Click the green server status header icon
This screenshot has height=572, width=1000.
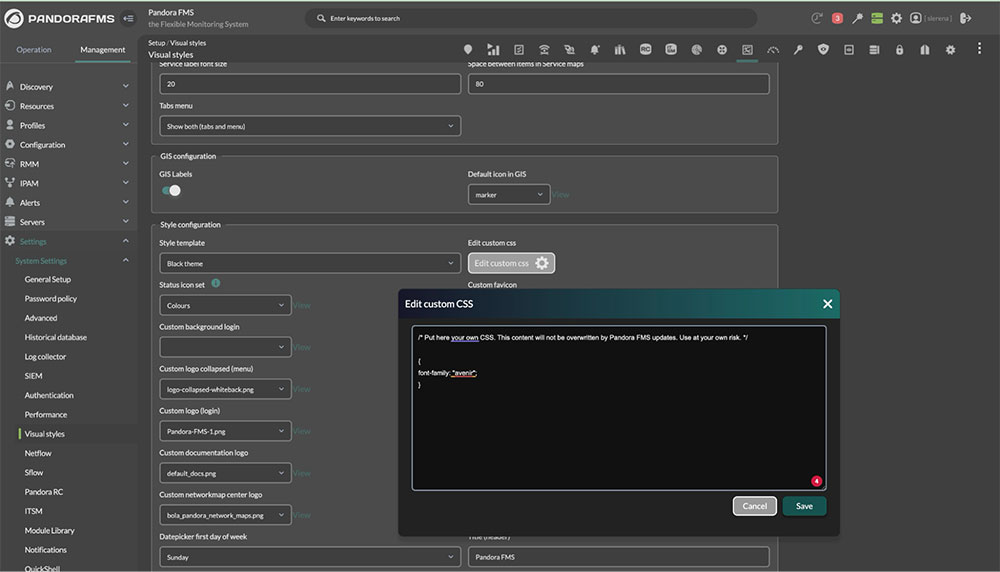[877, 18]
